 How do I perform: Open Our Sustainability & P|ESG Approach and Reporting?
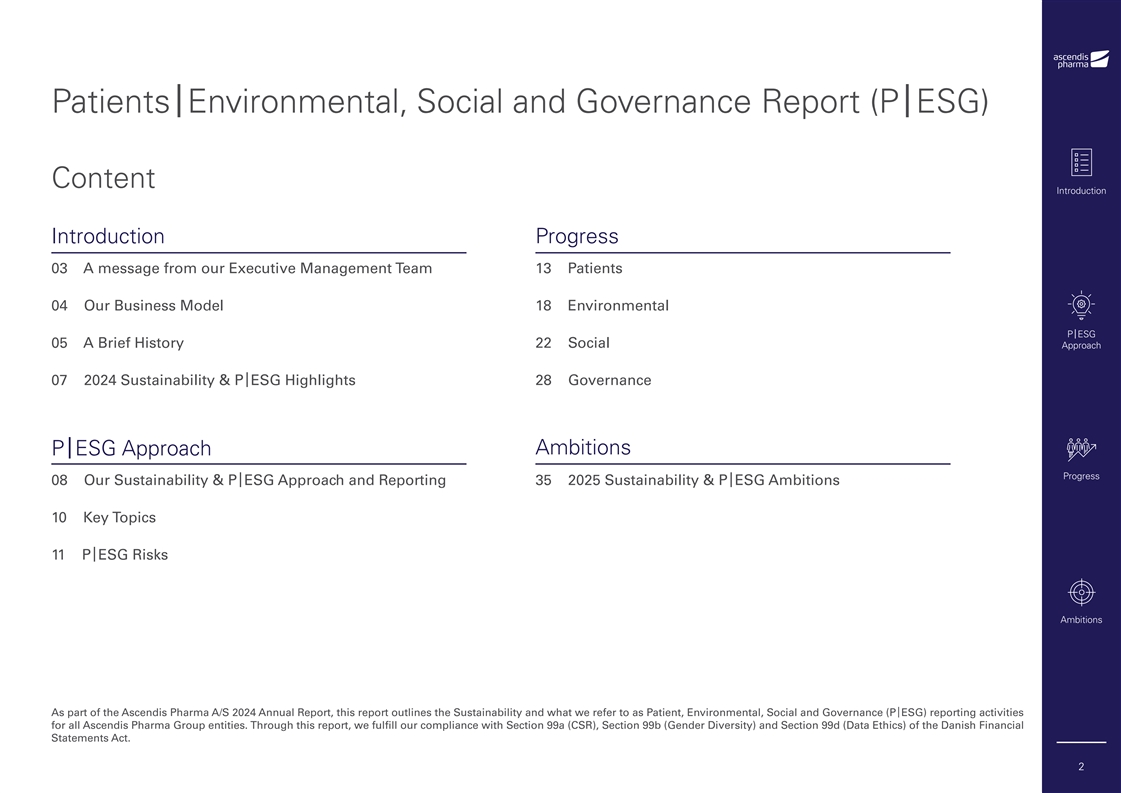264,480
